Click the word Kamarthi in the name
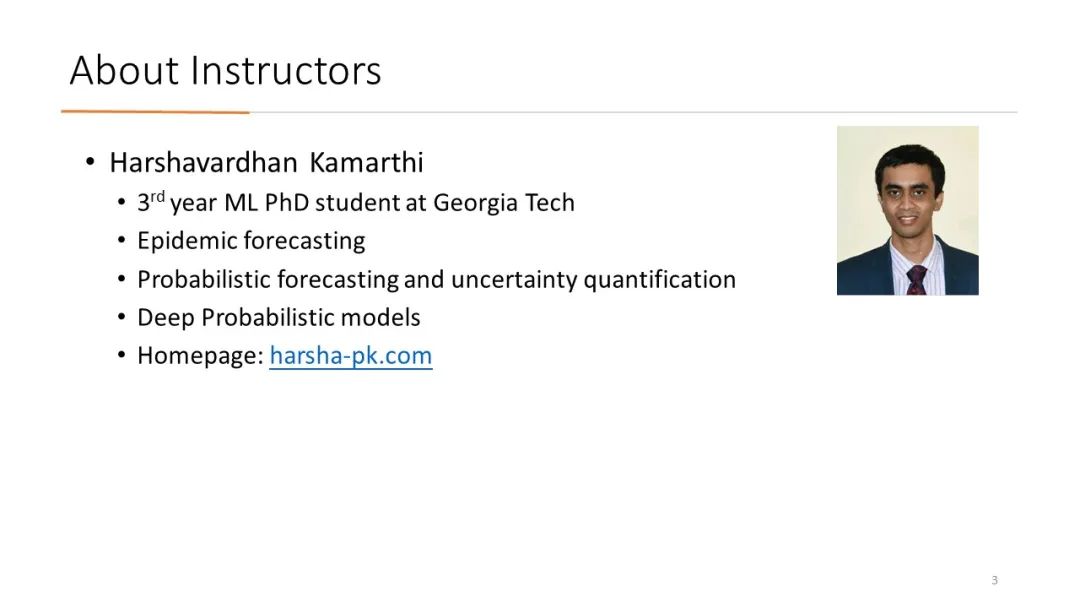The height and width of the screenshot is (608, 1080). pos(366,163)
